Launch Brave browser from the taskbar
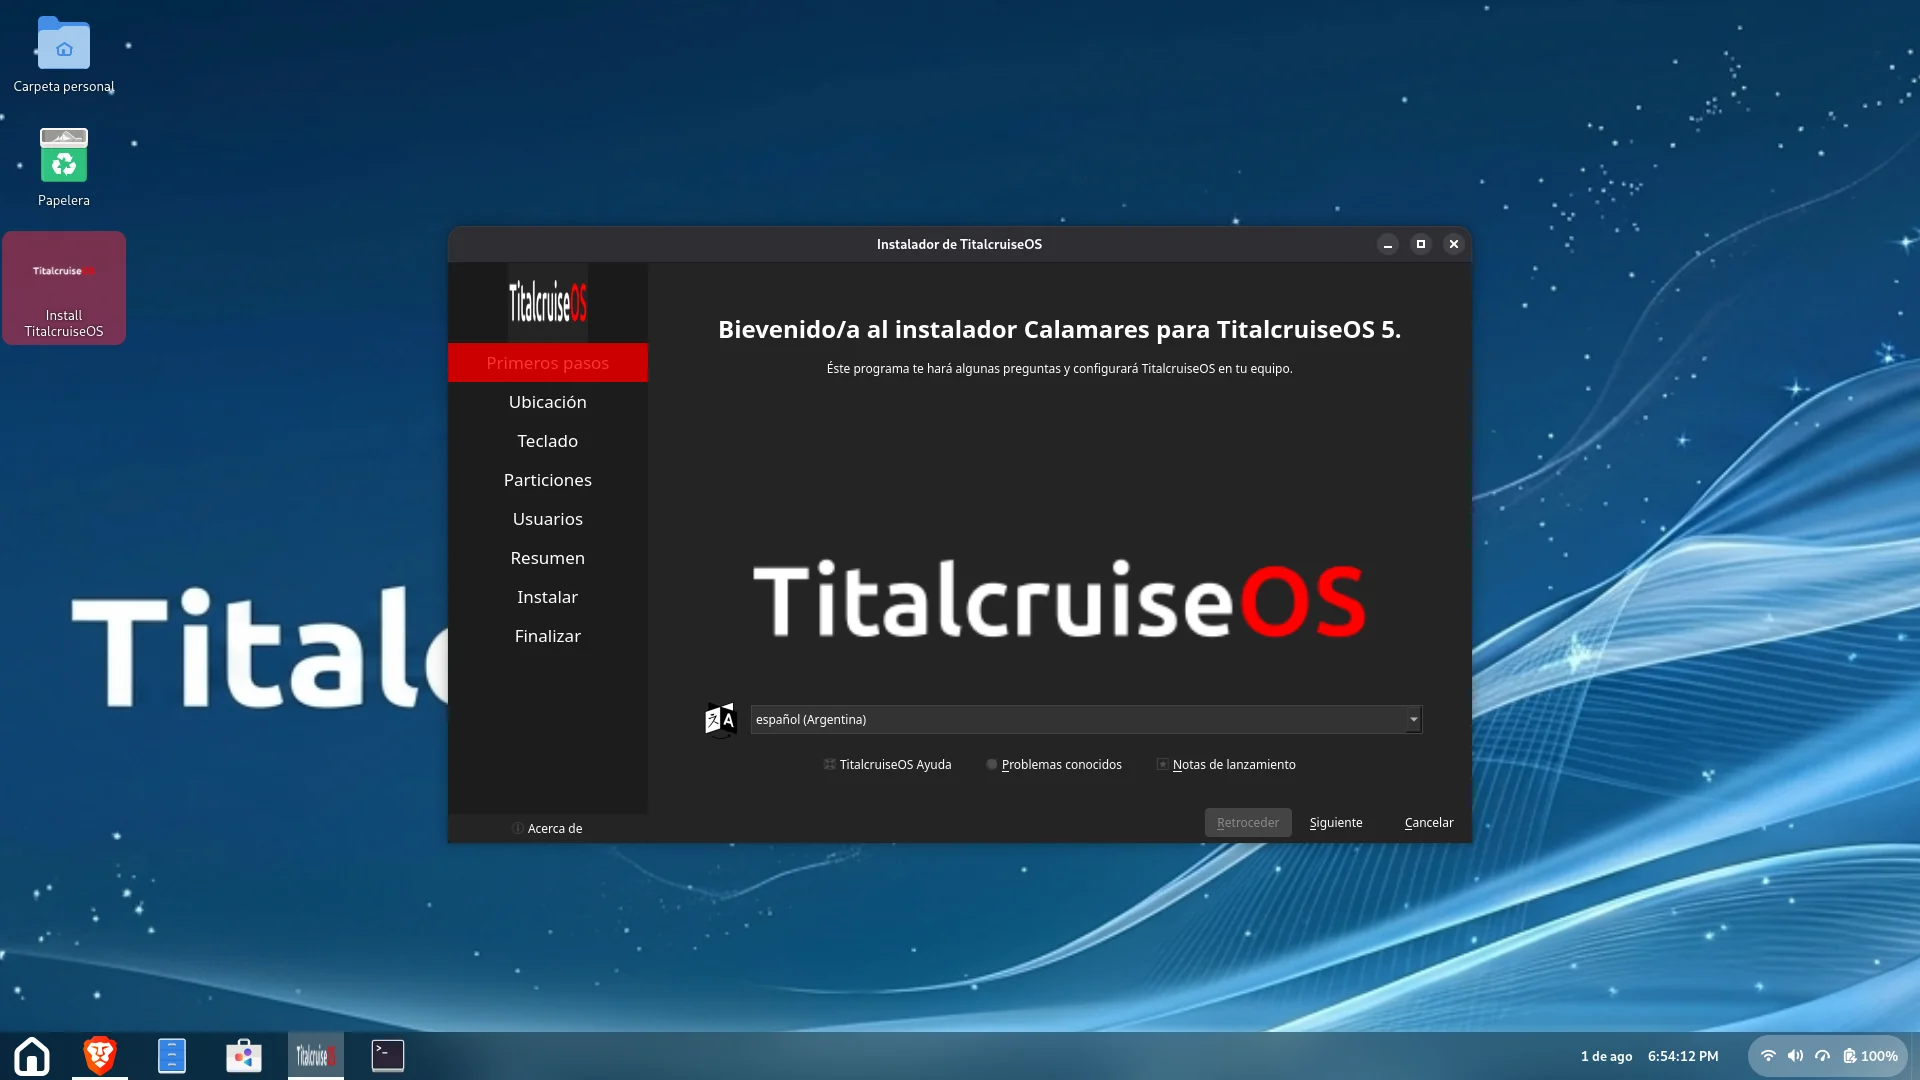 click(100, 1056)
